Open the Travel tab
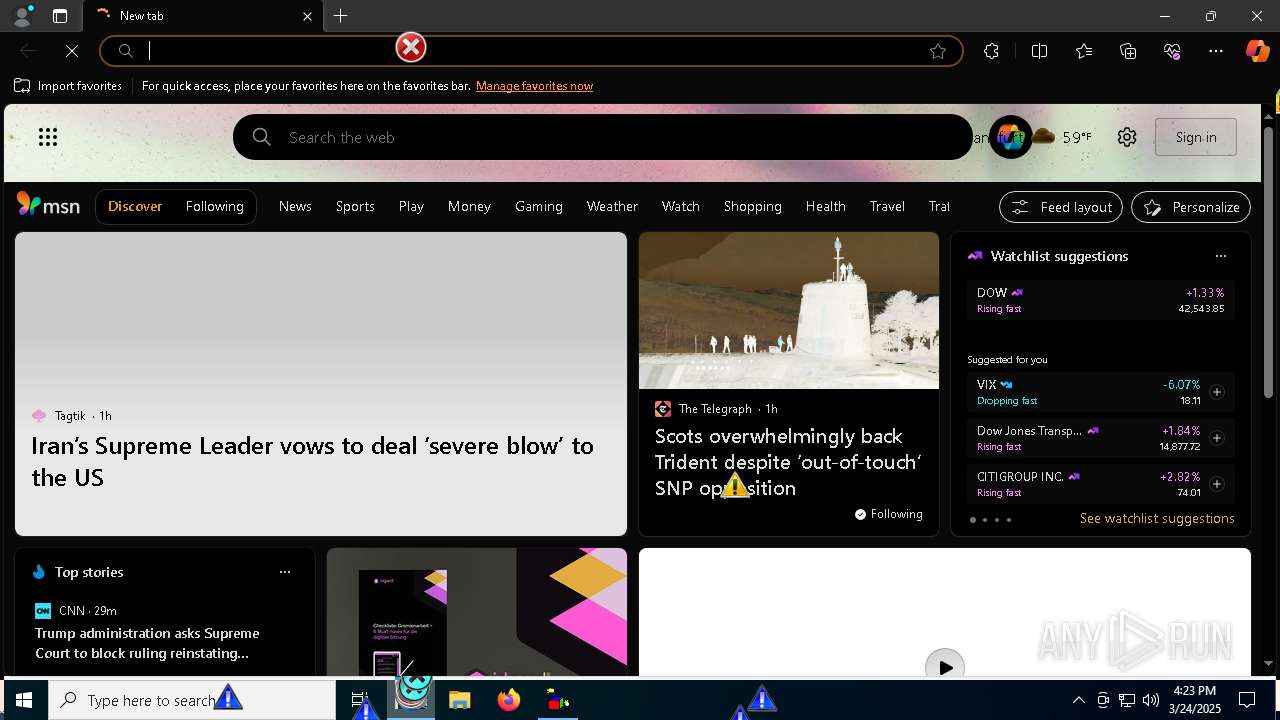Image resolution: width=1280 pixels, height=720 pixels. (x=887, y=206)
